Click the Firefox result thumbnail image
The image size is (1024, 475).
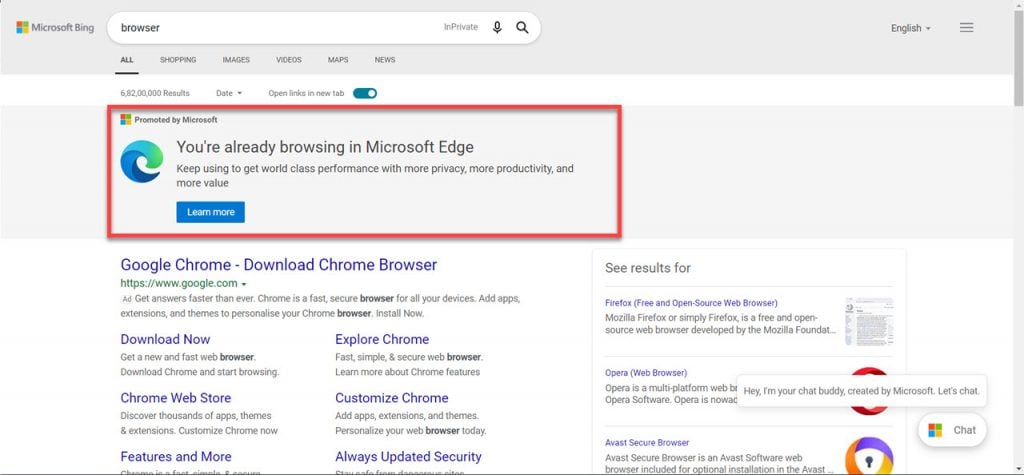tap(869, 321)
